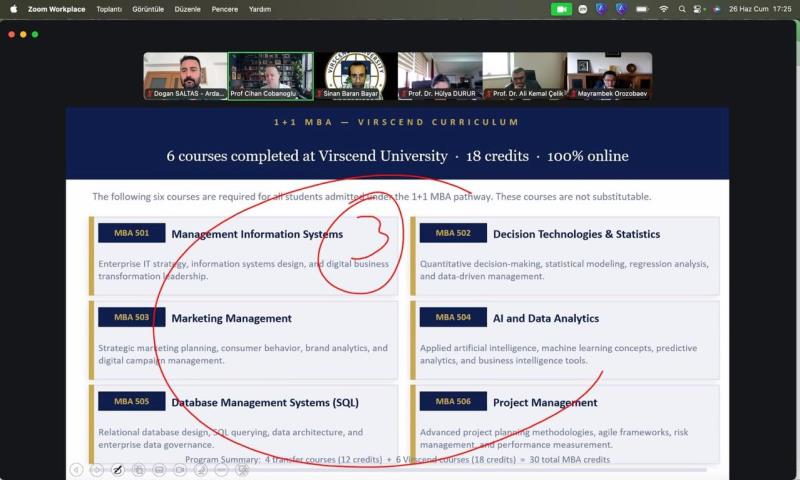This screenshot has height=480, width=800.
Task: Open the Zoom Workplace menu
Action: [x=57, y=9]
